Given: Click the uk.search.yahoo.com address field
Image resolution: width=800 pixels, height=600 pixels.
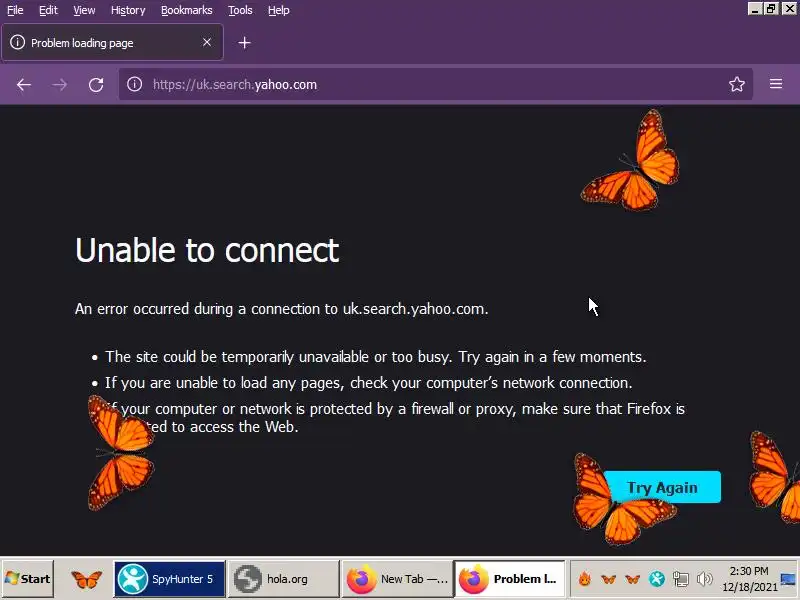Looking at the screenshot, I should coord(436,84).
